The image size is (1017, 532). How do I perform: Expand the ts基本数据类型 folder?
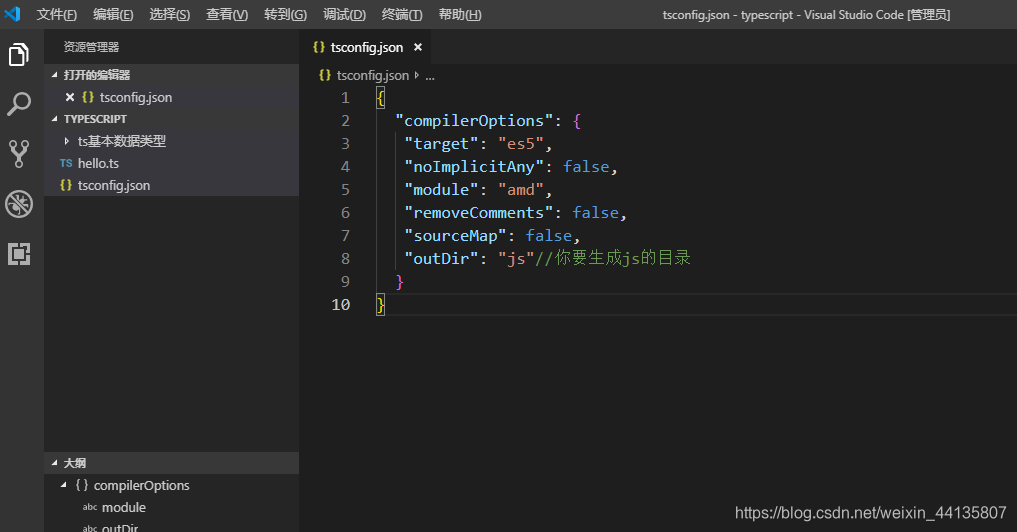(x=66, y=141)
